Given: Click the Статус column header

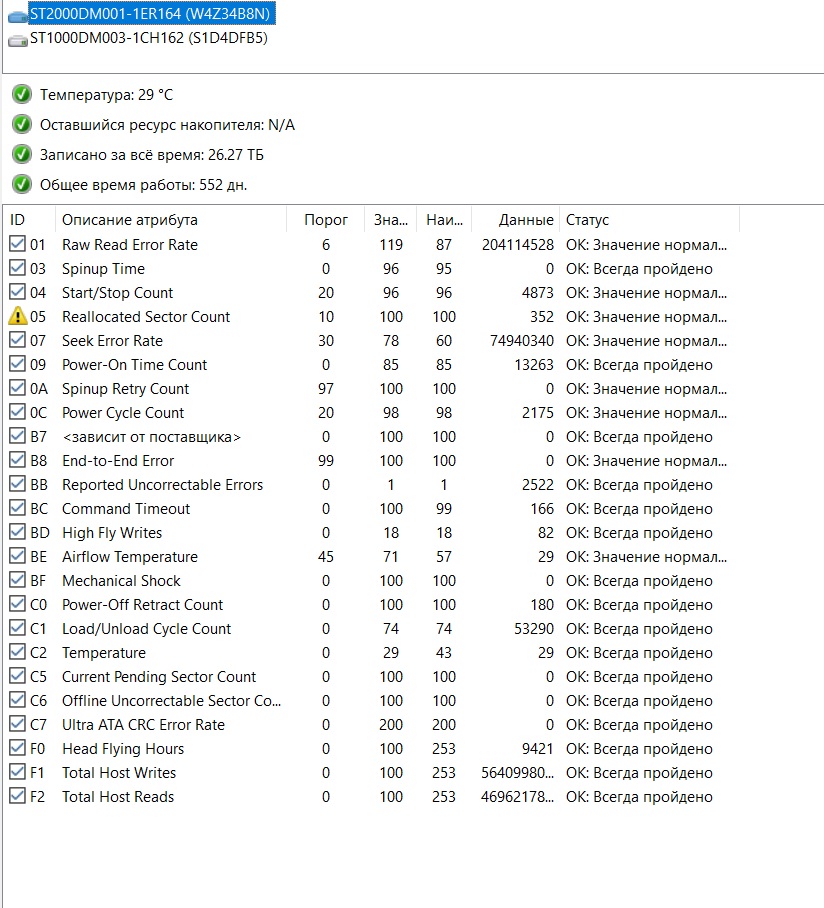Looking at the screenshot, I should (587, 220).
